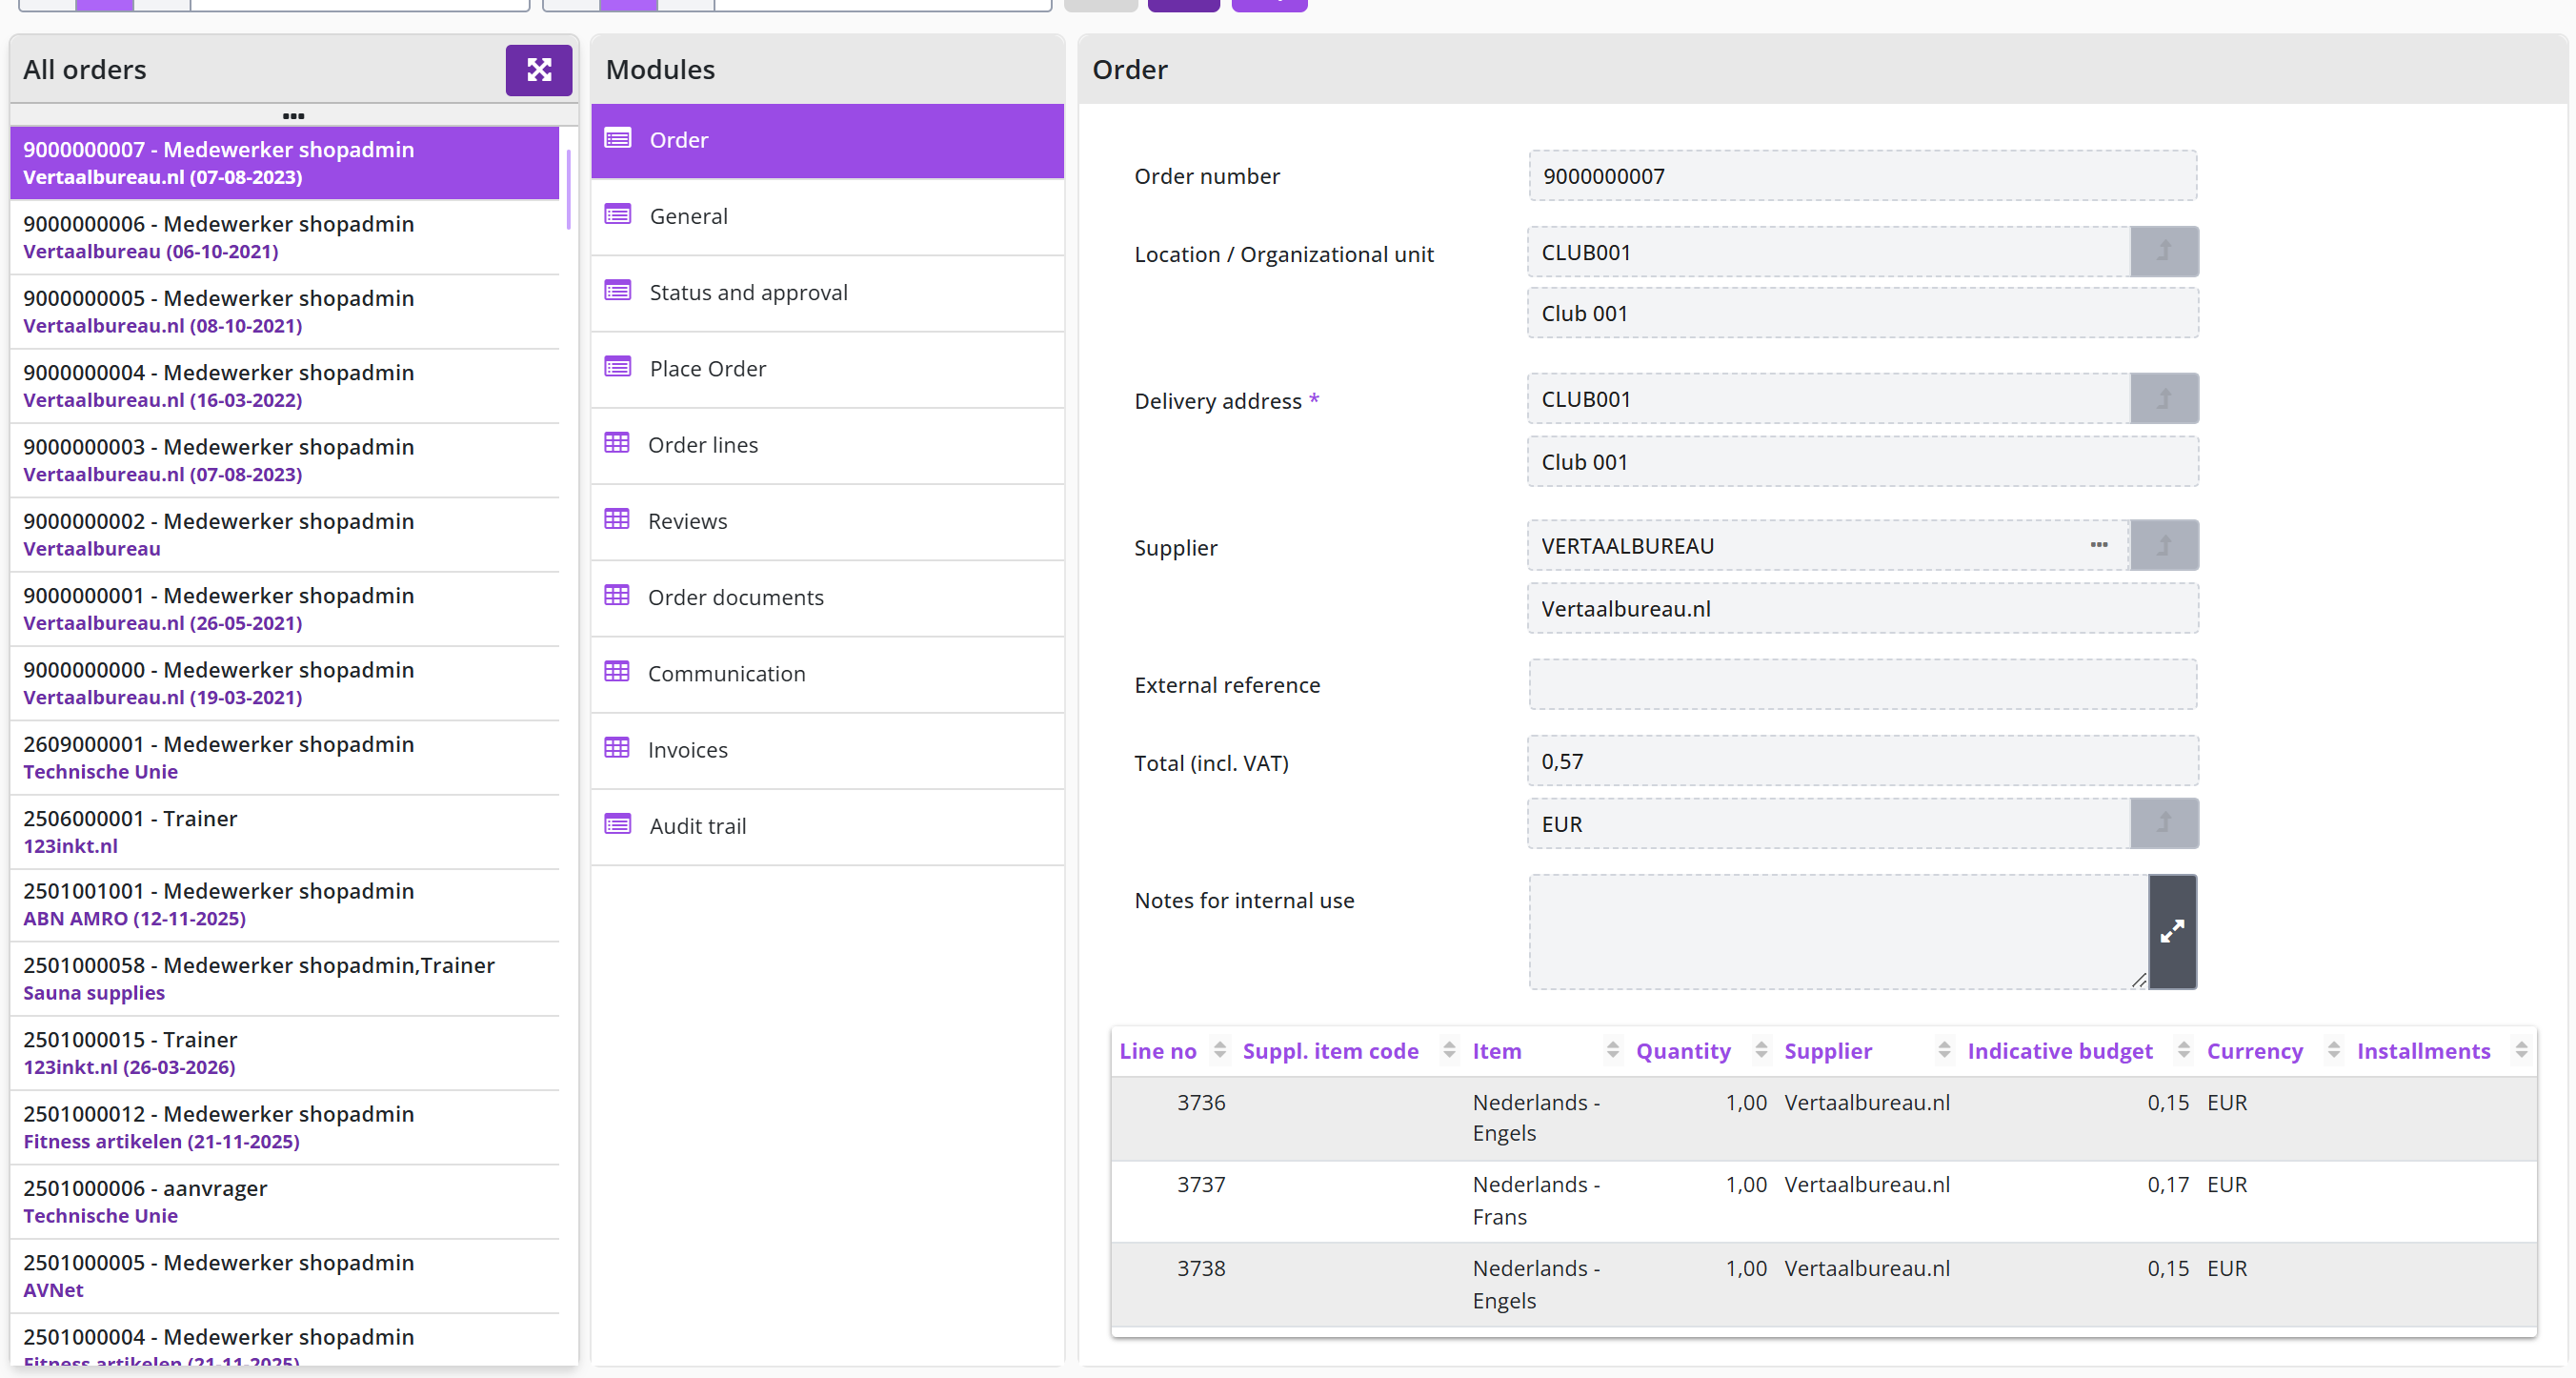Sort the table by Currency column arrows
2576x1378 pixels.
2333,1050
